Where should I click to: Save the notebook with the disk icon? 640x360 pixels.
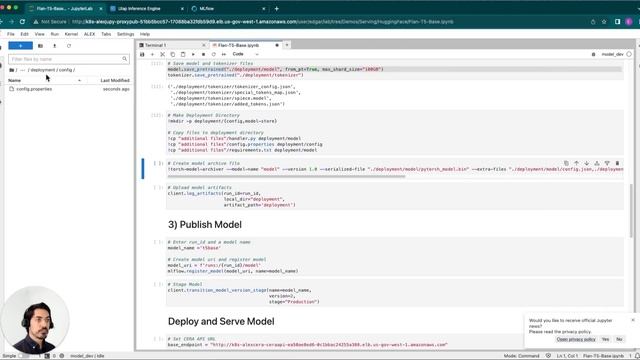pos(142,54)
